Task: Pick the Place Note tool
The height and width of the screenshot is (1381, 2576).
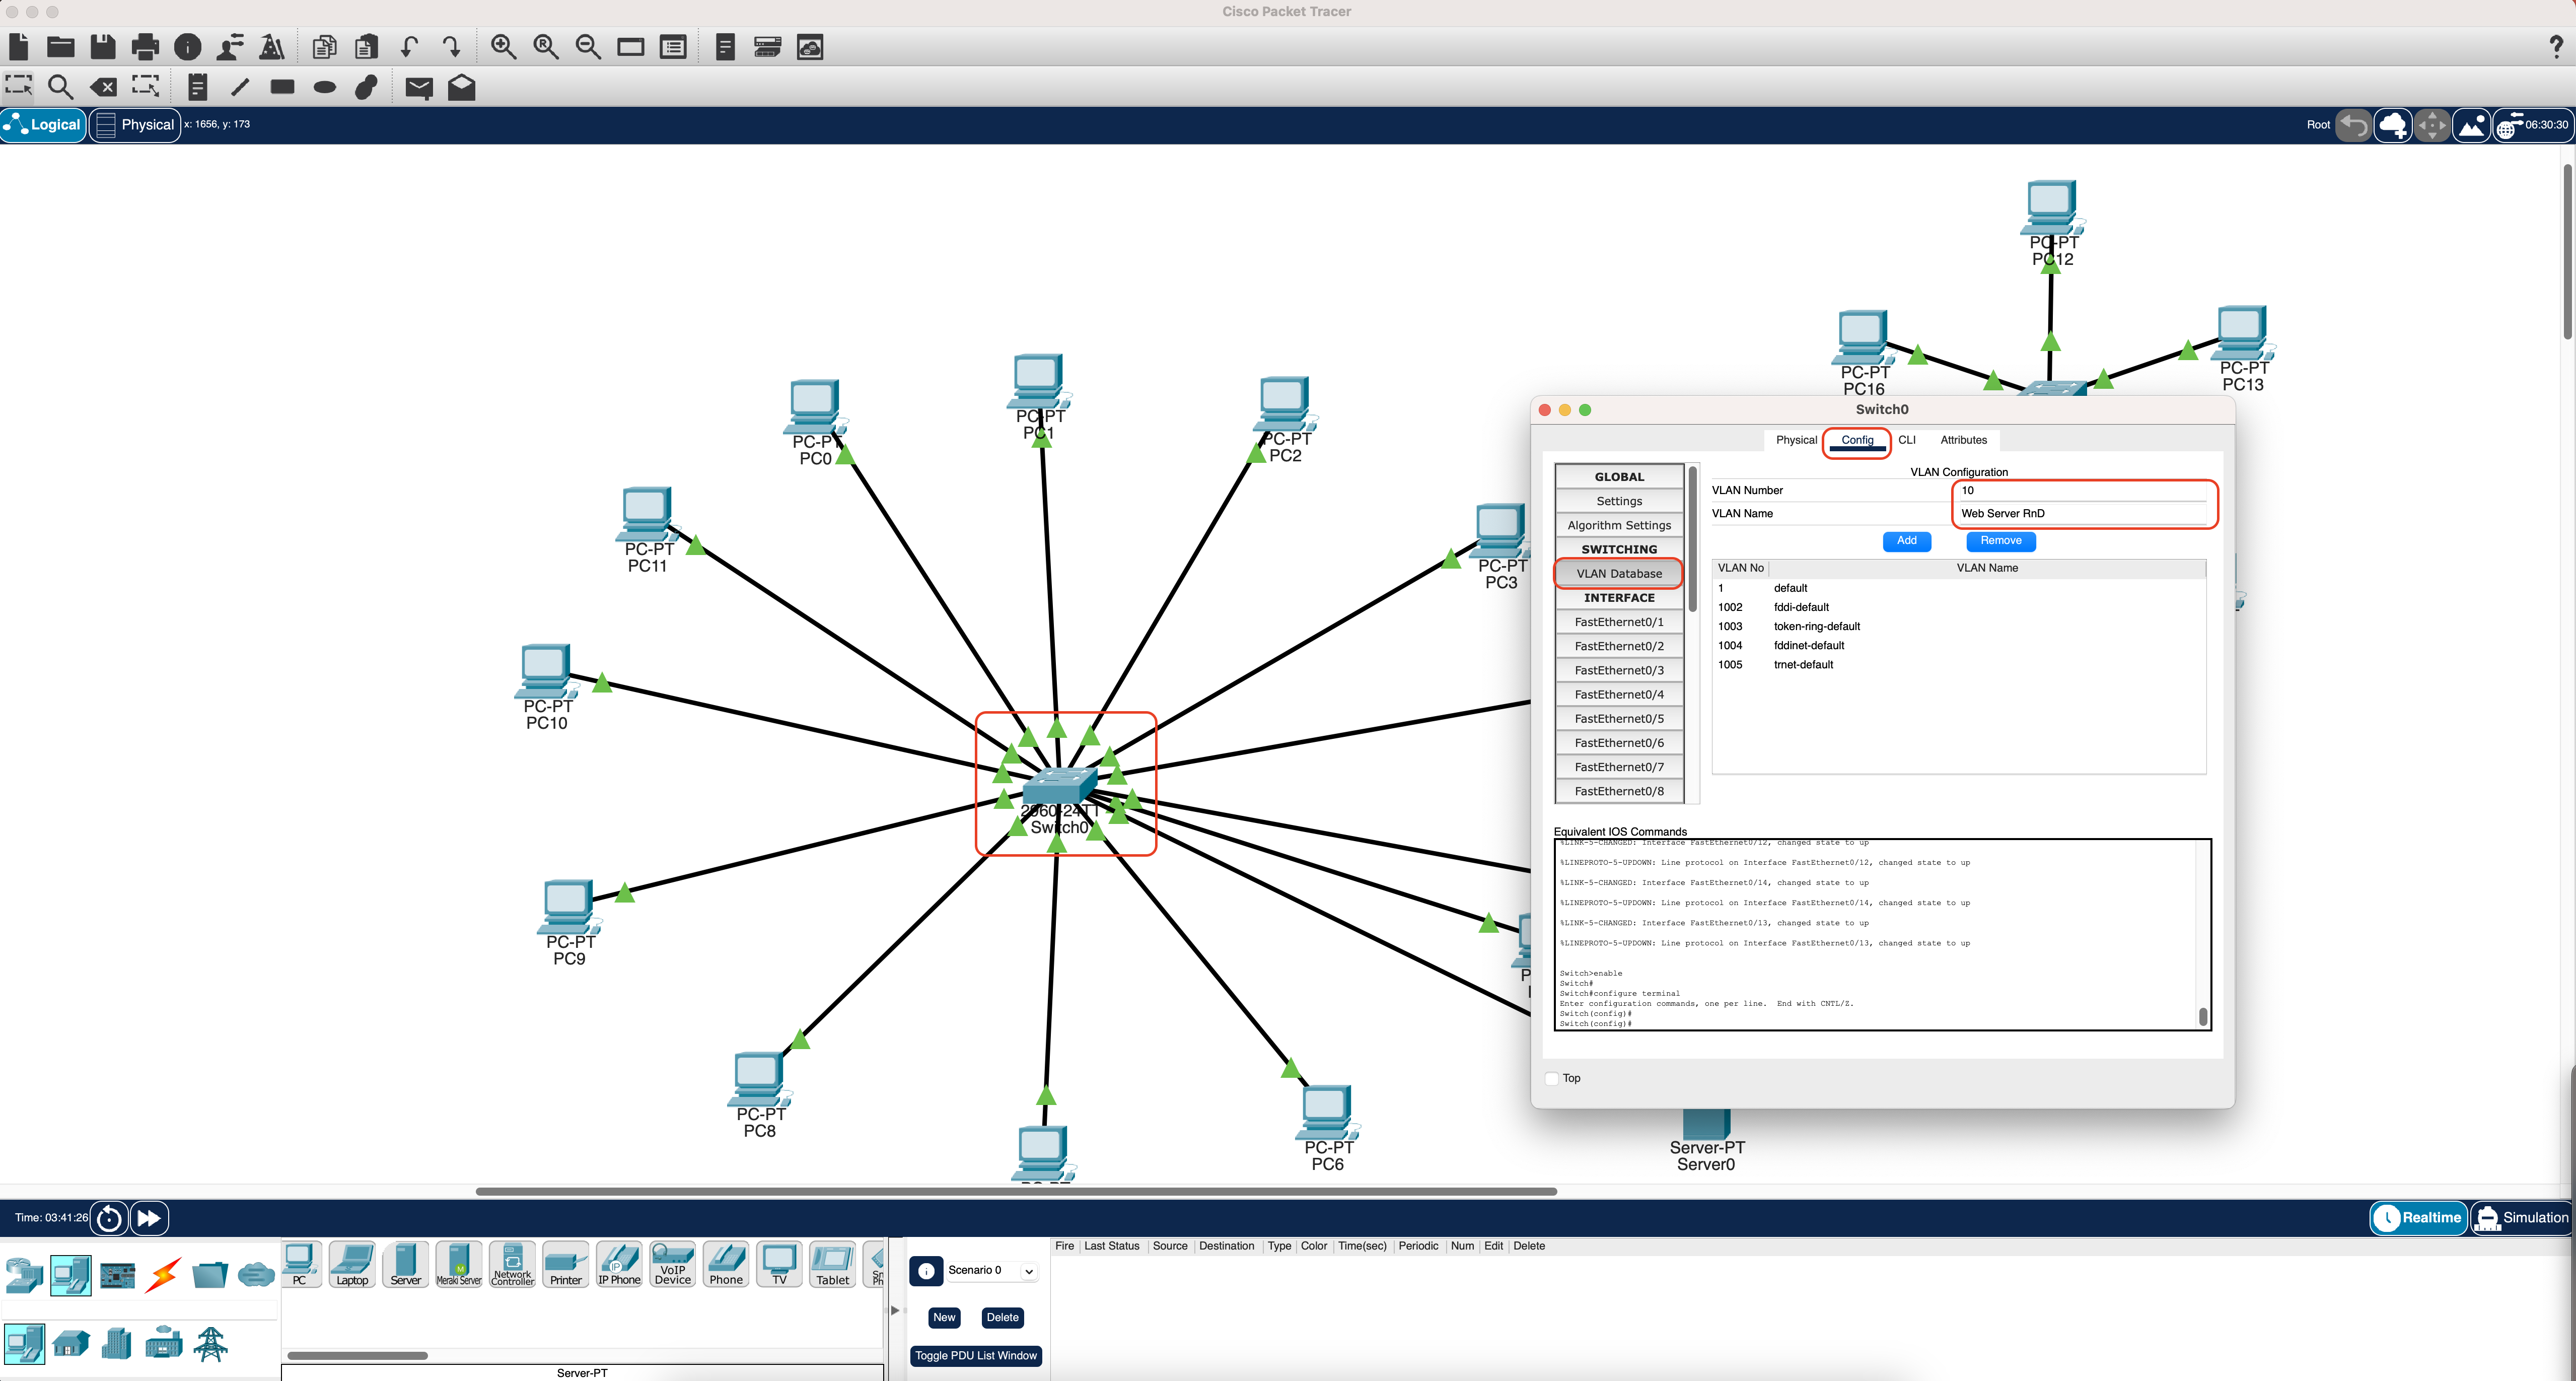Action: [198, 87]
